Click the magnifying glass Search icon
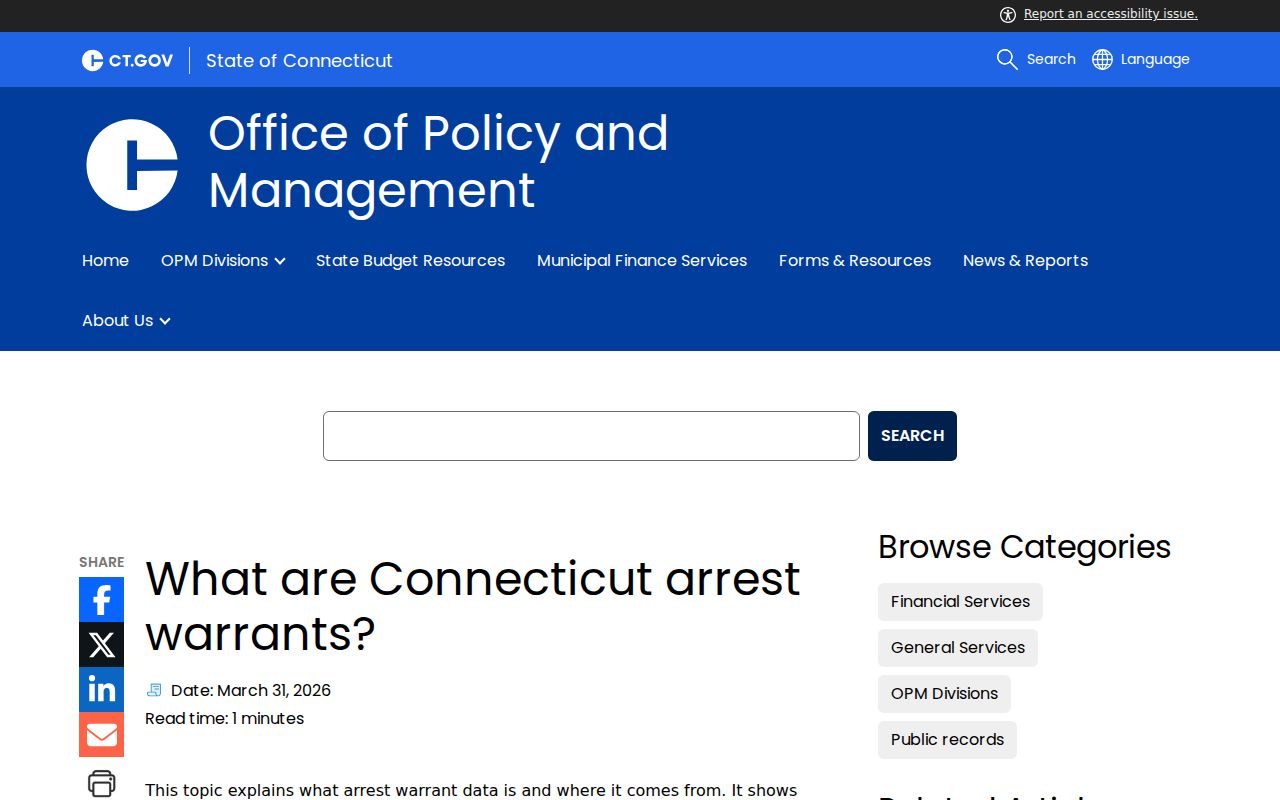Viewport: 1280px width, 800px height. pyautogui.click(x=1007, y=59)
